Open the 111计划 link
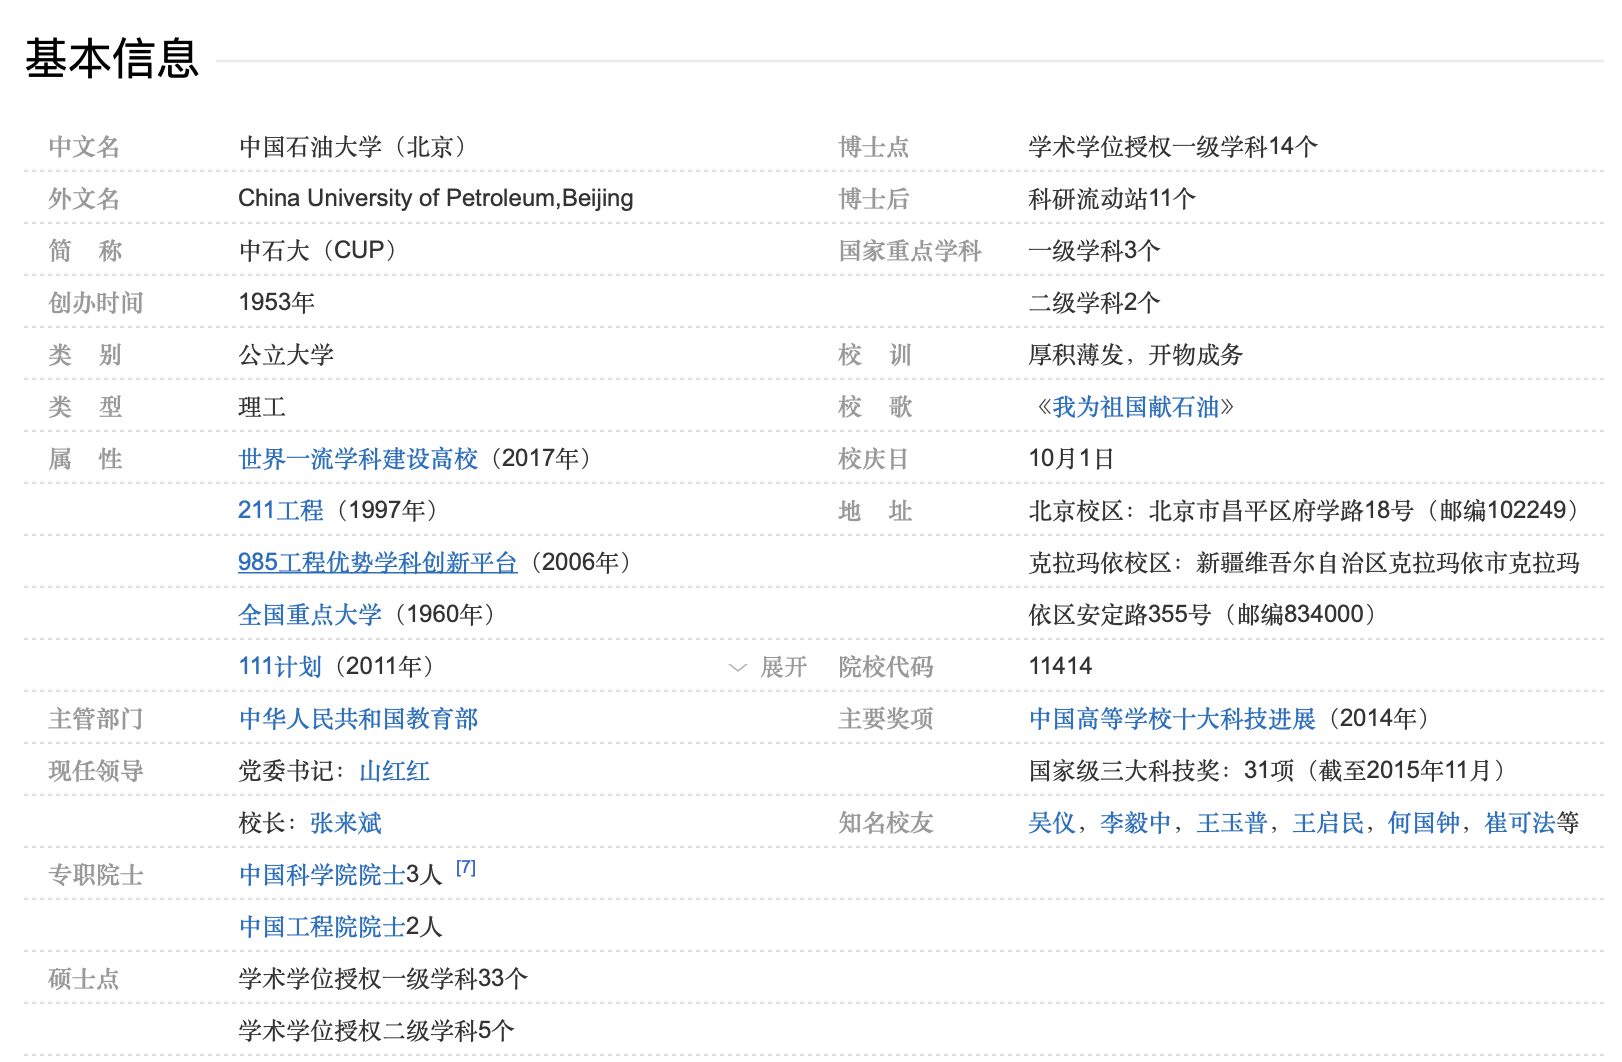1622x1062 pixels. click(280, 667)
